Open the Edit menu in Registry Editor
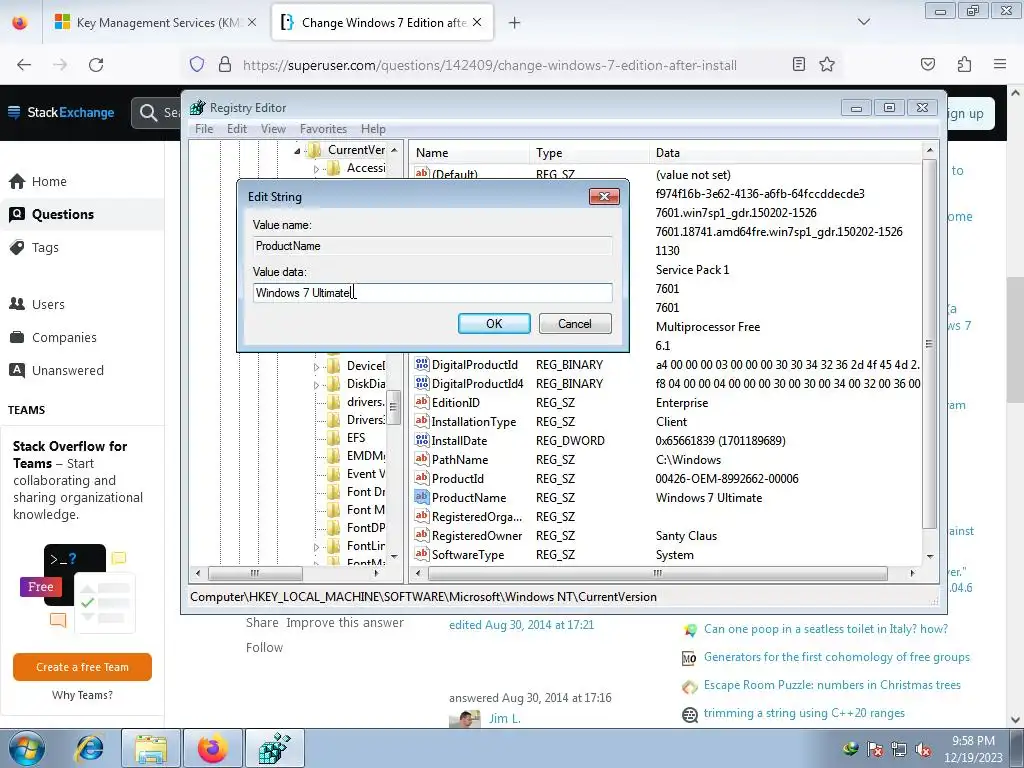 [236, 129]
